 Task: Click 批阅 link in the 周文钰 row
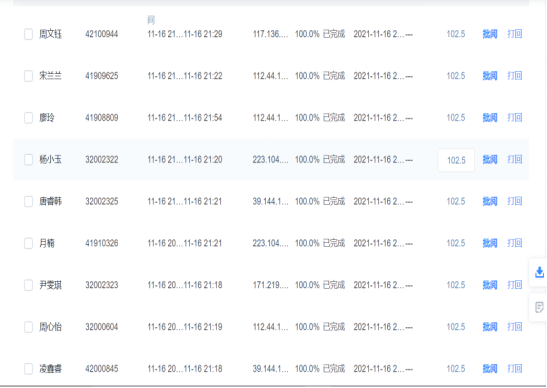490,34
